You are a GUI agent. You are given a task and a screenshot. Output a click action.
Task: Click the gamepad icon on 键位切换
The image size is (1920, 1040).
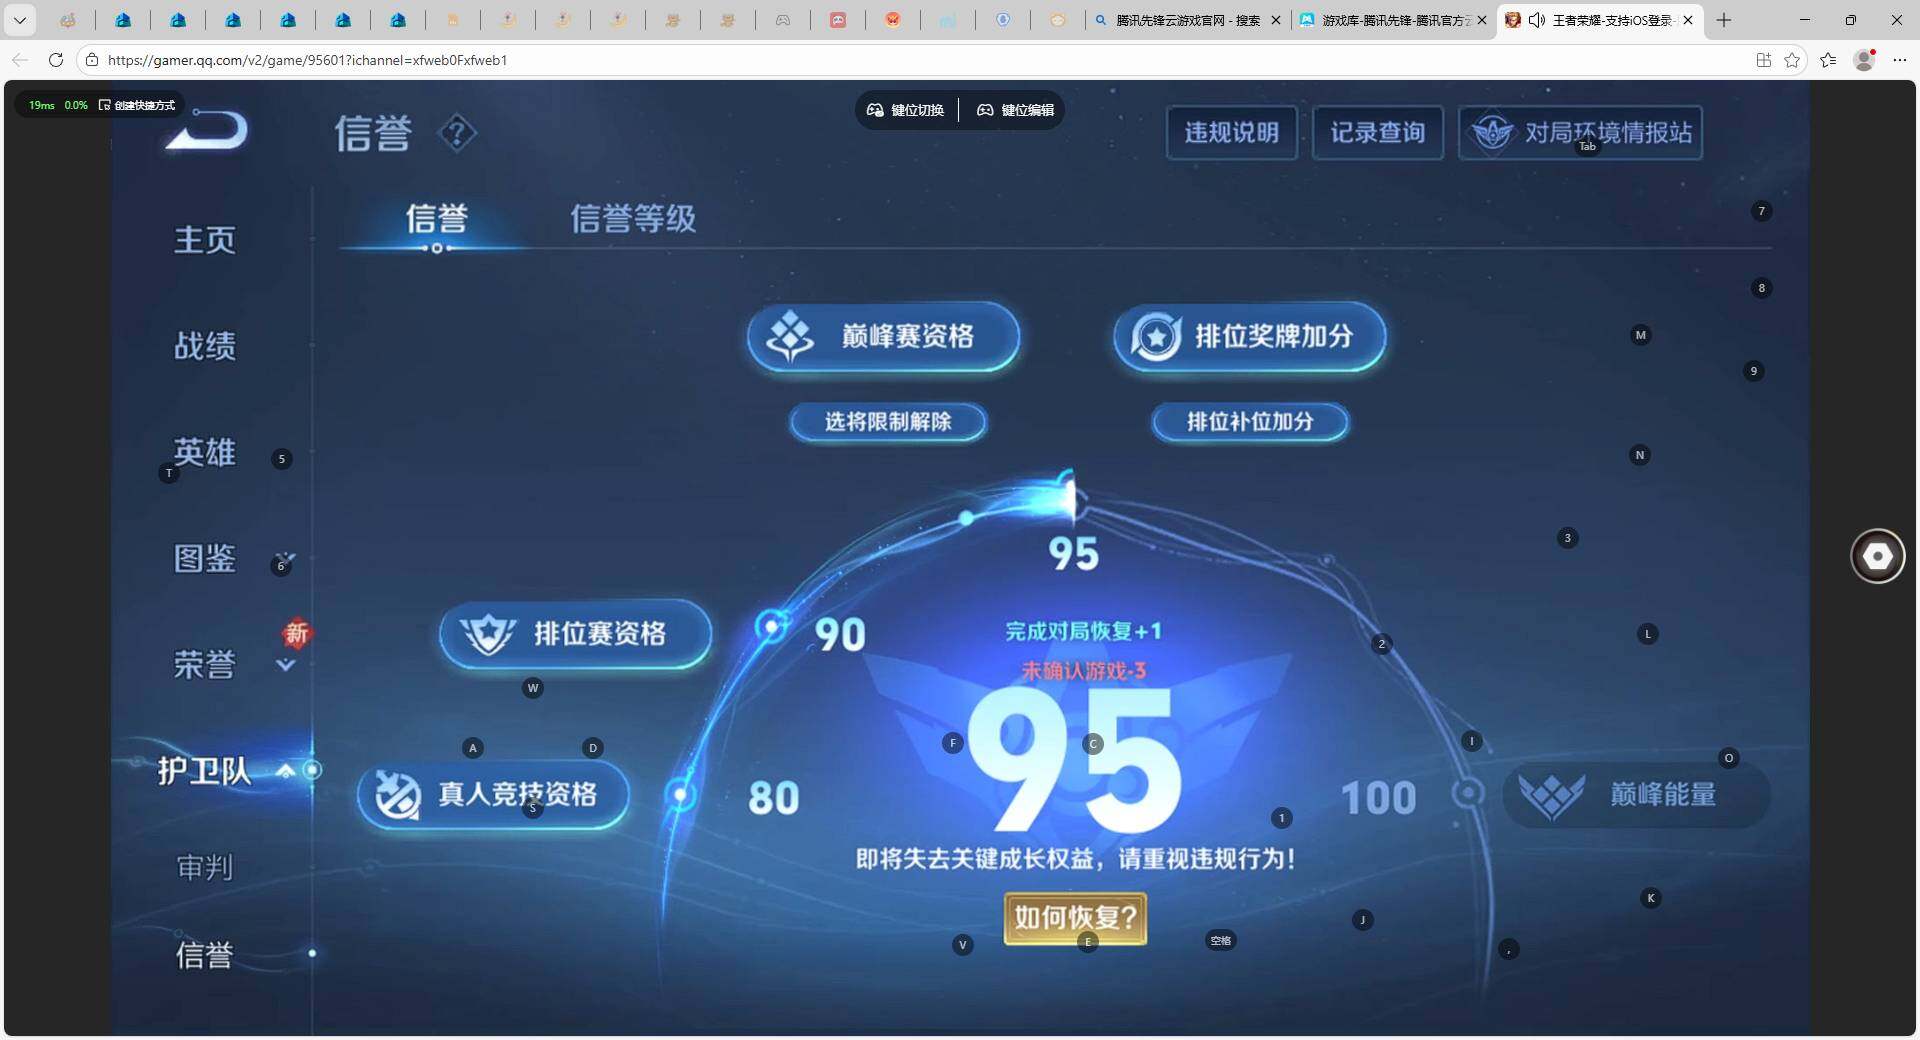tap(875, 111)
